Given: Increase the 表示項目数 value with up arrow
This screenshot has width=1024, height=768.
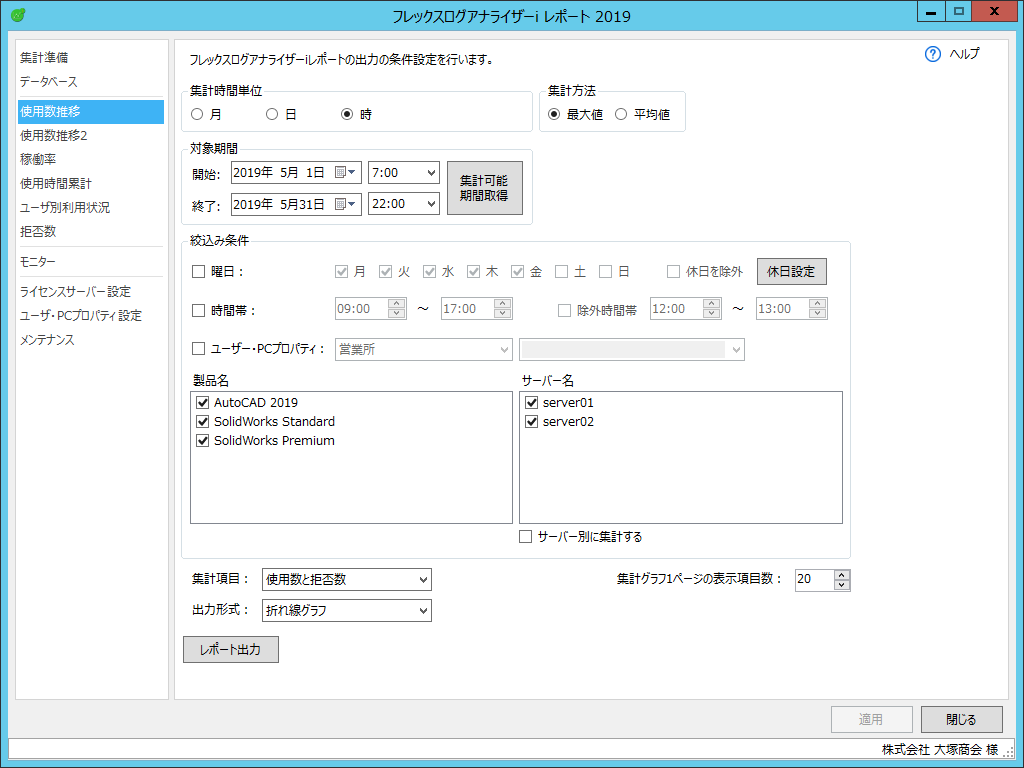Looking at the screenshot, I should 842,575.
